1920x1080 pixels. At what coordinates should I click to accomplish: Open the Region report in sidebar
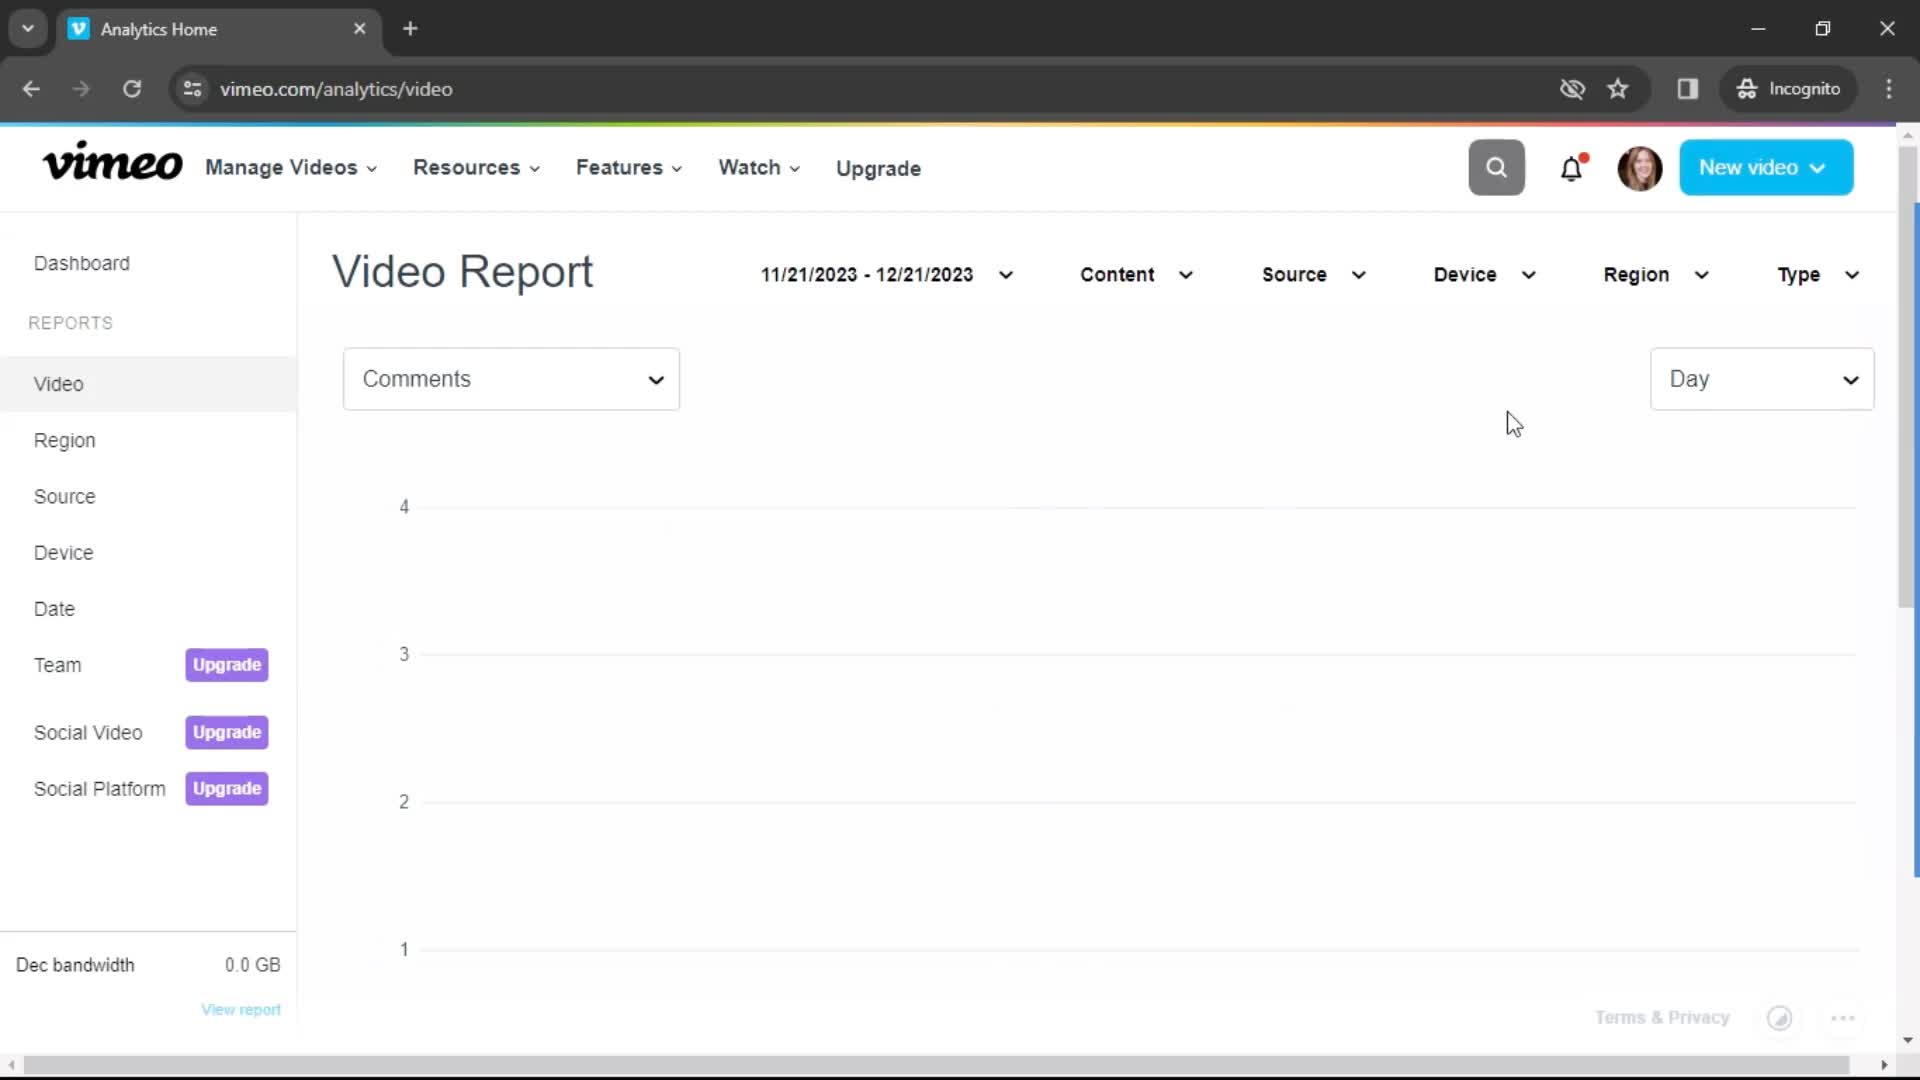[65, 440]
